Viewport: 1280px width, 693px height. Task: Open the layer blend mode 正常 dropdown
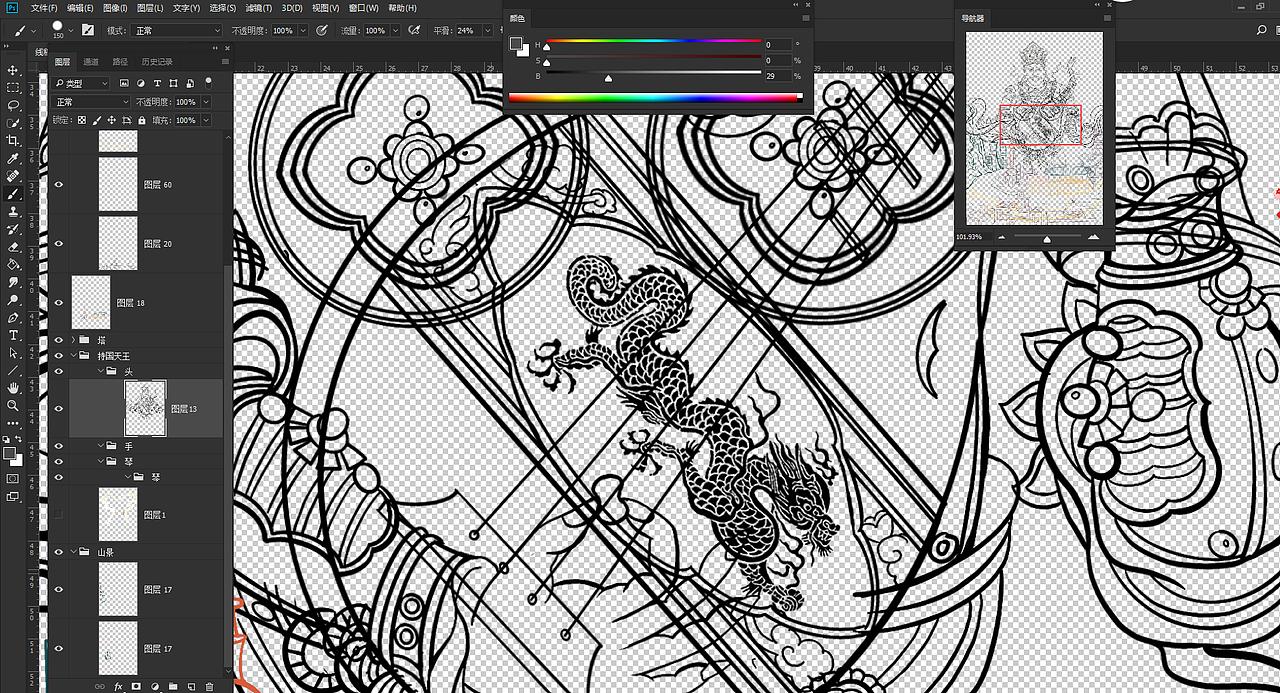click(x=92, y=102)
